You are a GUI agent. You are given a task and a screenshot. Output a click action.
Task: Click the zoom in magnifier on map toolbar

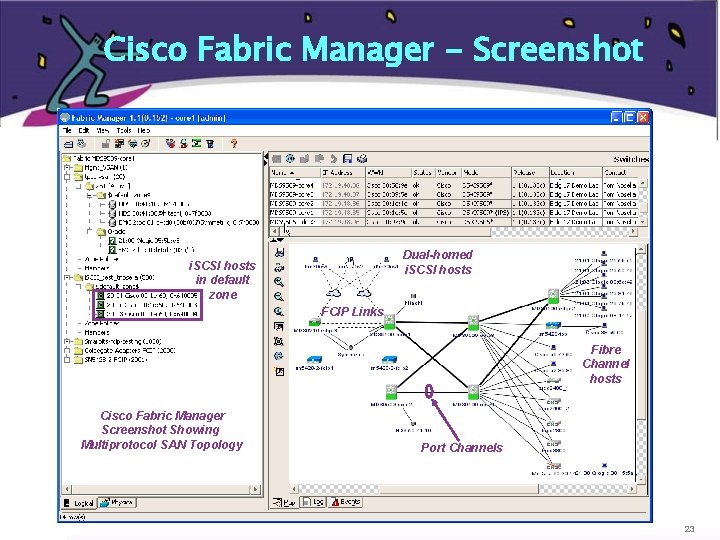(x=279, y=282)
